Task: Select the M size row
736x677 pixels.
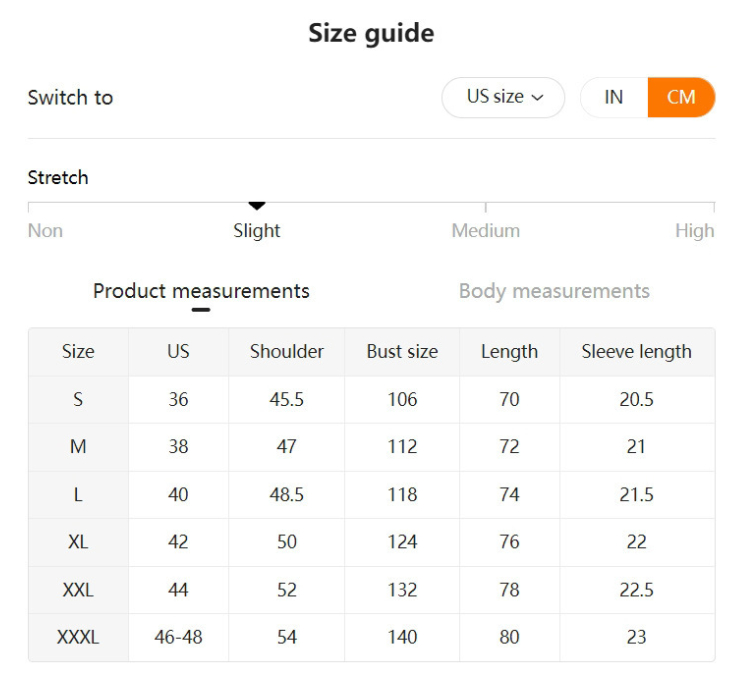Action: pos(78,447)
